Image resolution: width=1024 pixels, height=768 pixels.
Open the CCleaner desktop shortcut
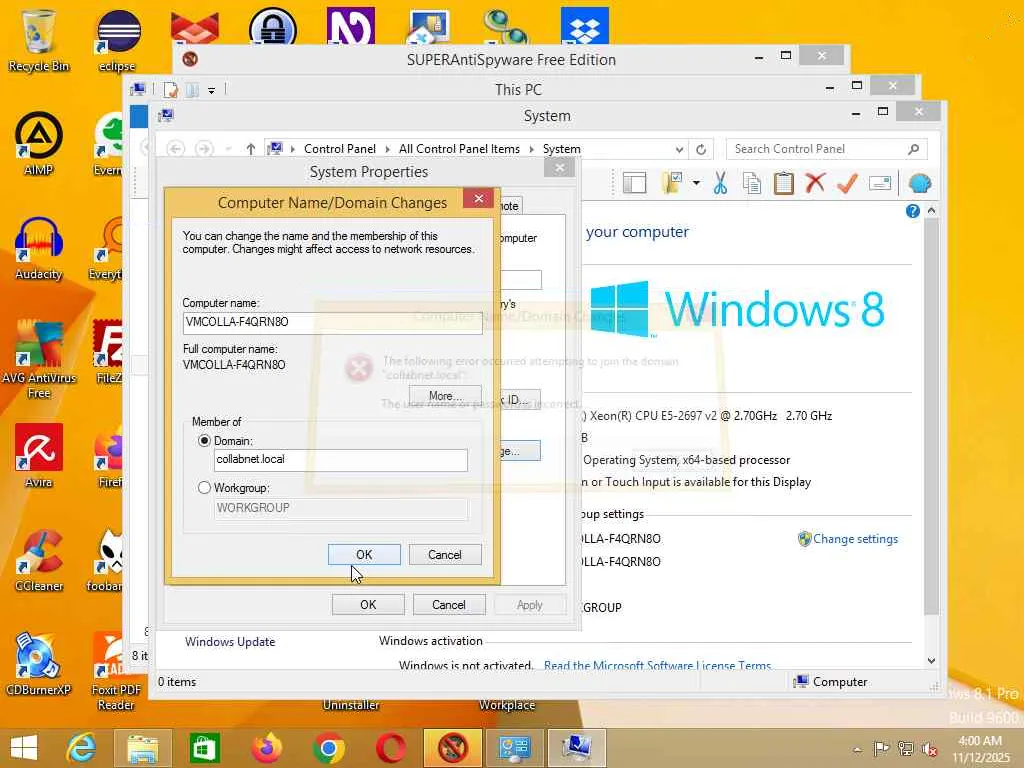pos(39,560)
